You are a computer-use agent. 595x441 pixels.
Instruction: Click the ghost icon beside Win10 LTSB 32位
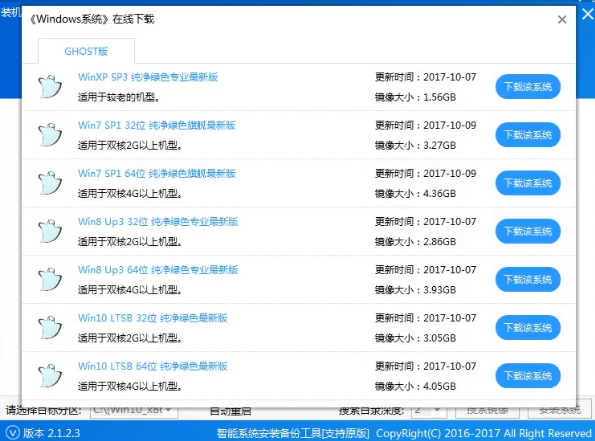pos(50,328)
